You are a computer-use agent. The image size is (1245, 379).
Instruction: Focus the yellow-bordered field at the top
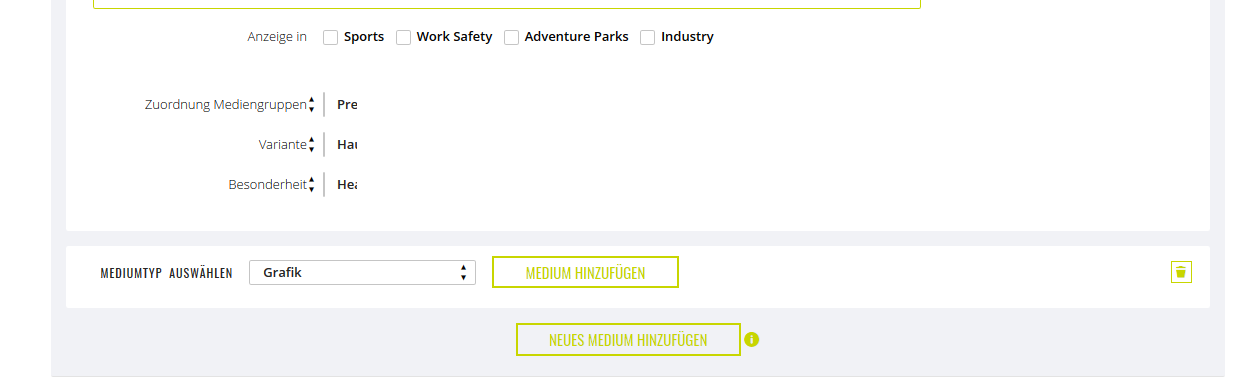(507, 4)
